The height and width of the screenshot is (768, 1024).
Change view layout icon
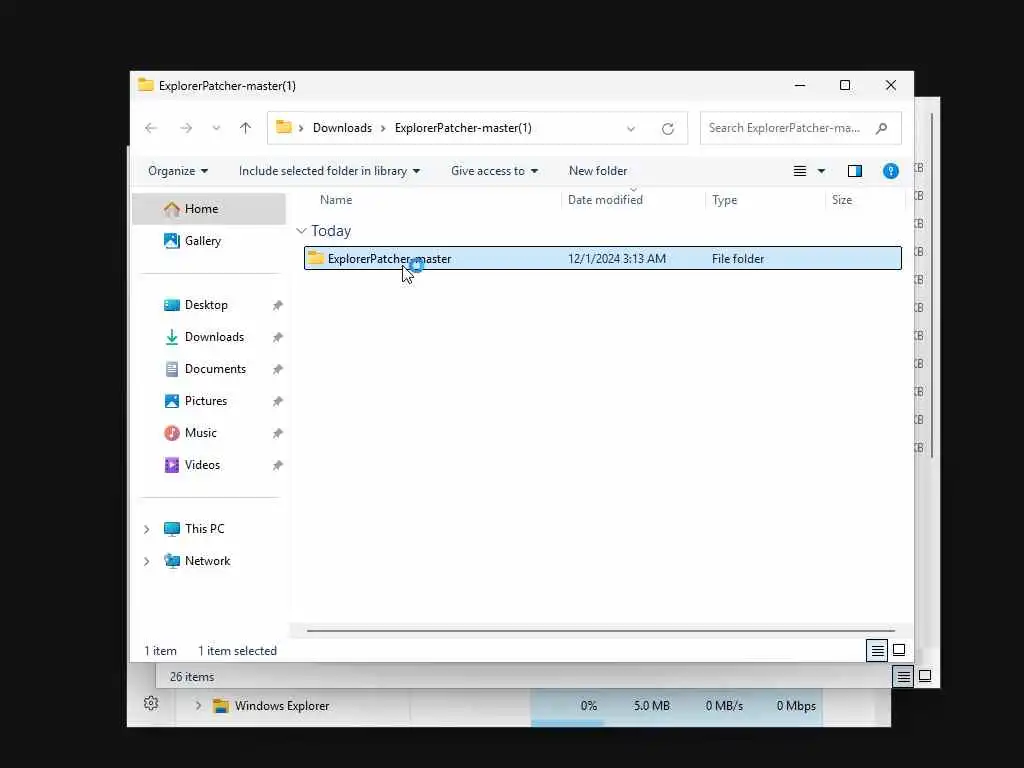click(x=800, y=171)
